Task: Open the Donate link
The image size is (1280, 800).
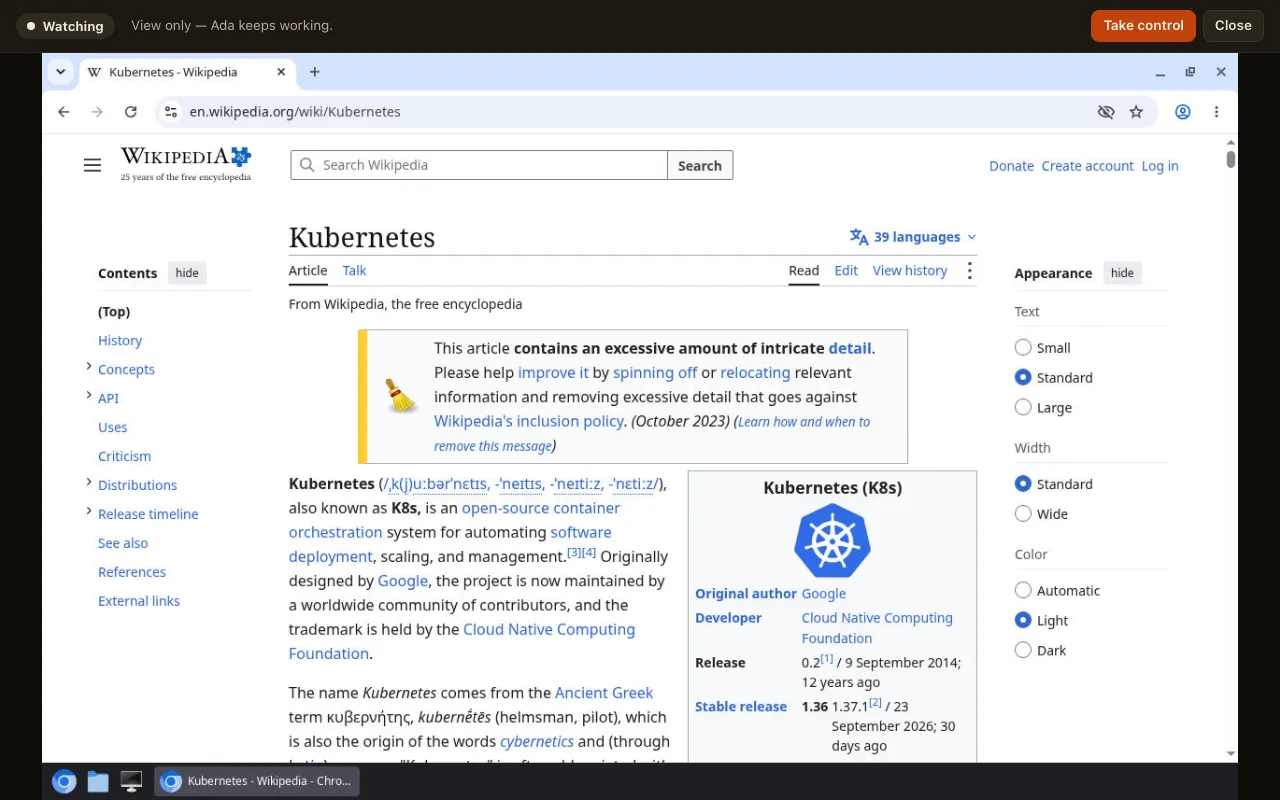Action: pyautogui.click(x=1011, y=166)
